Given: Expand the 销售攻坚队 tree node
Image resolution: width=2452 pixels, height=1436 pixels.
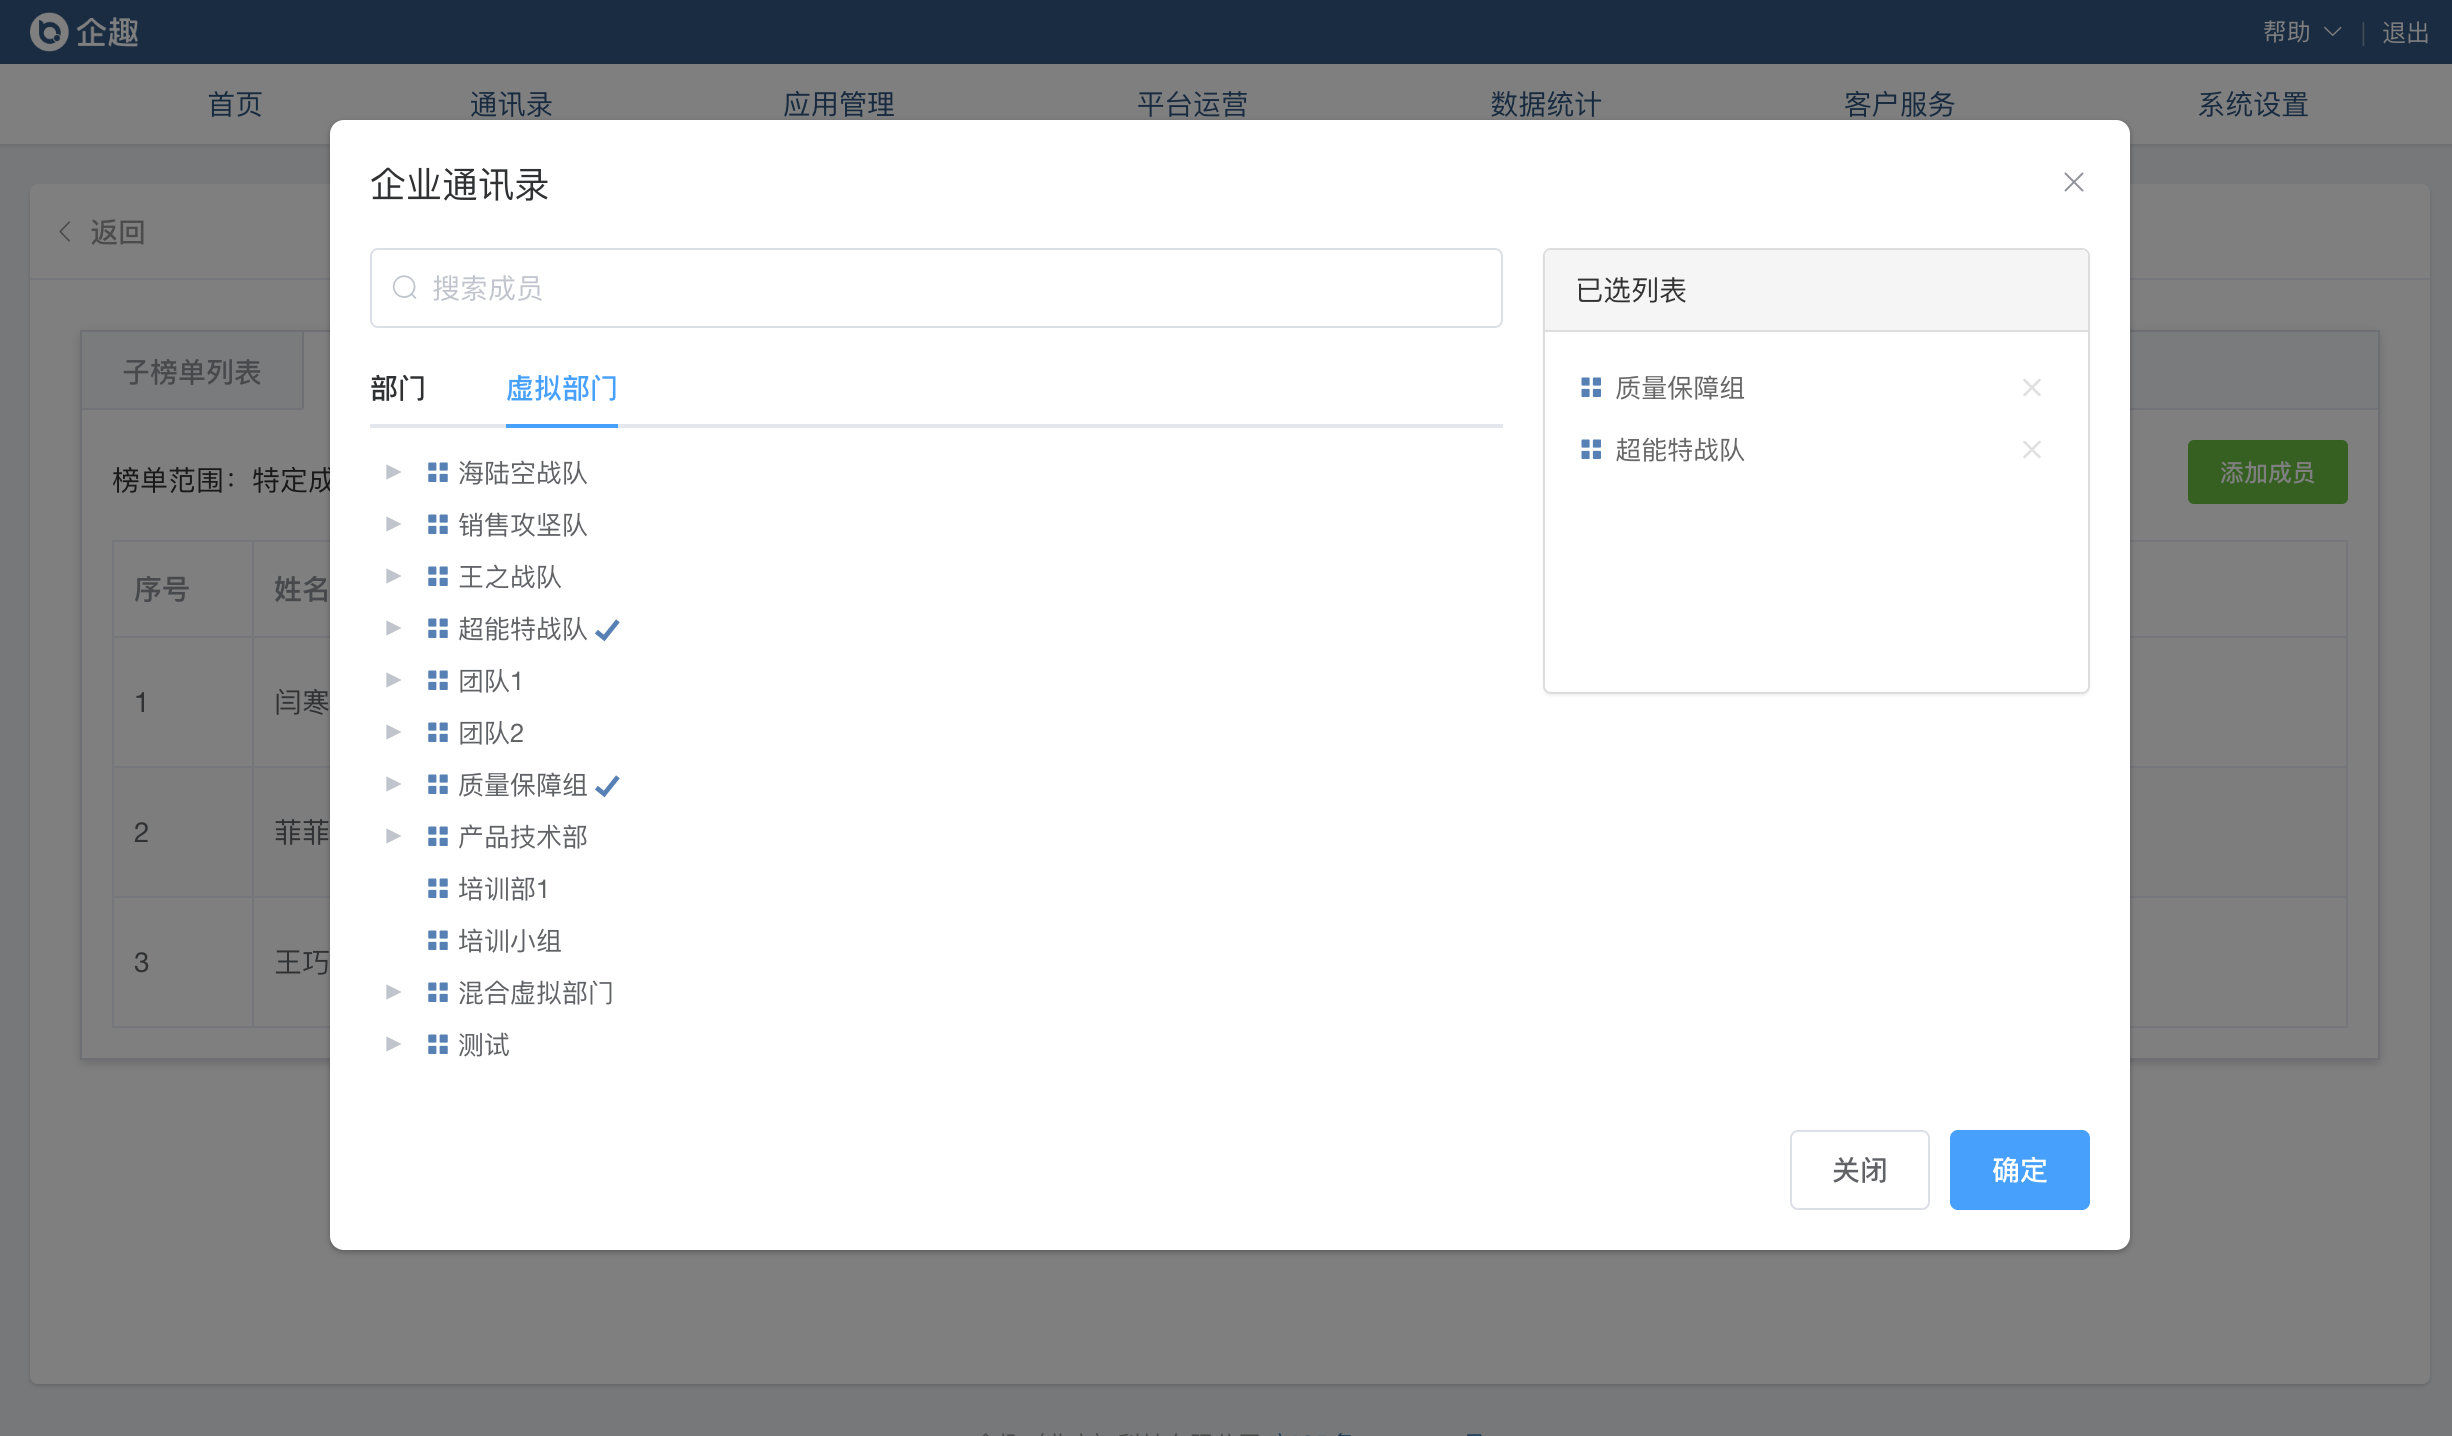Looking at the screenshot, I should [x=393, y=524].
